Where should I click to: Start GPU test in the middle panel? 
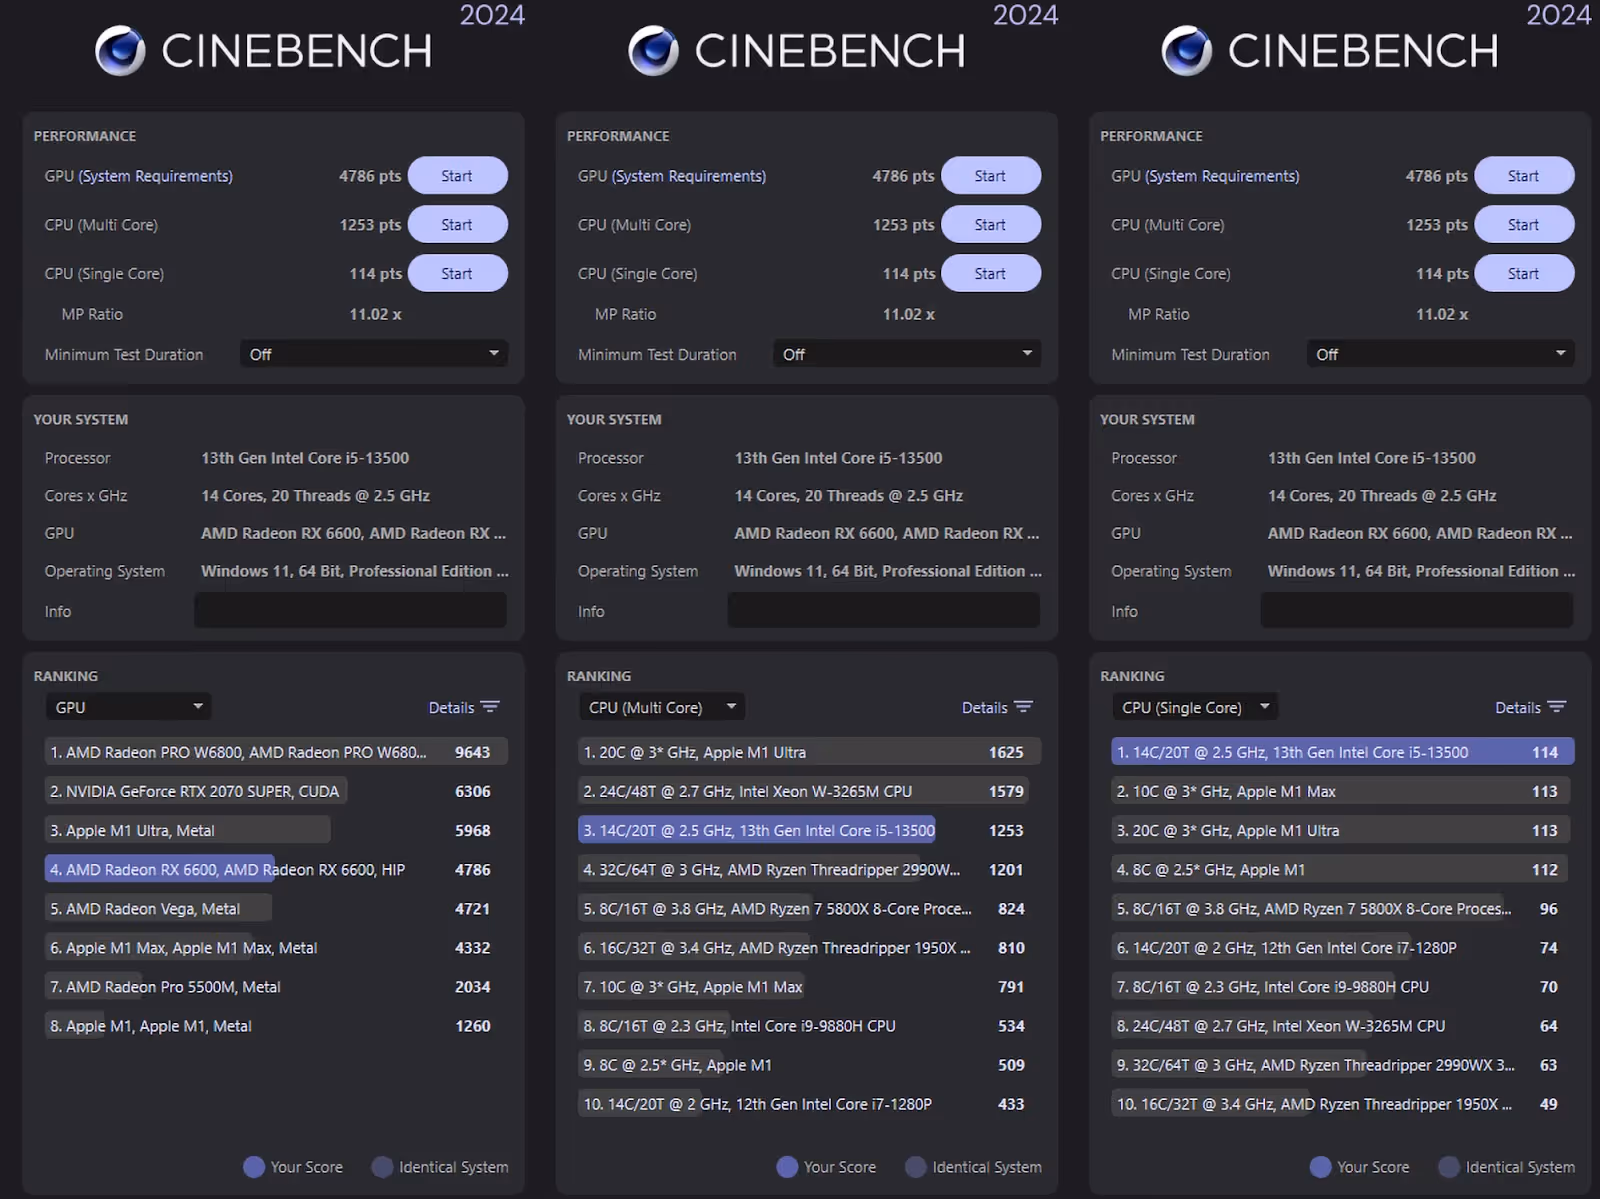pos(991,176)
